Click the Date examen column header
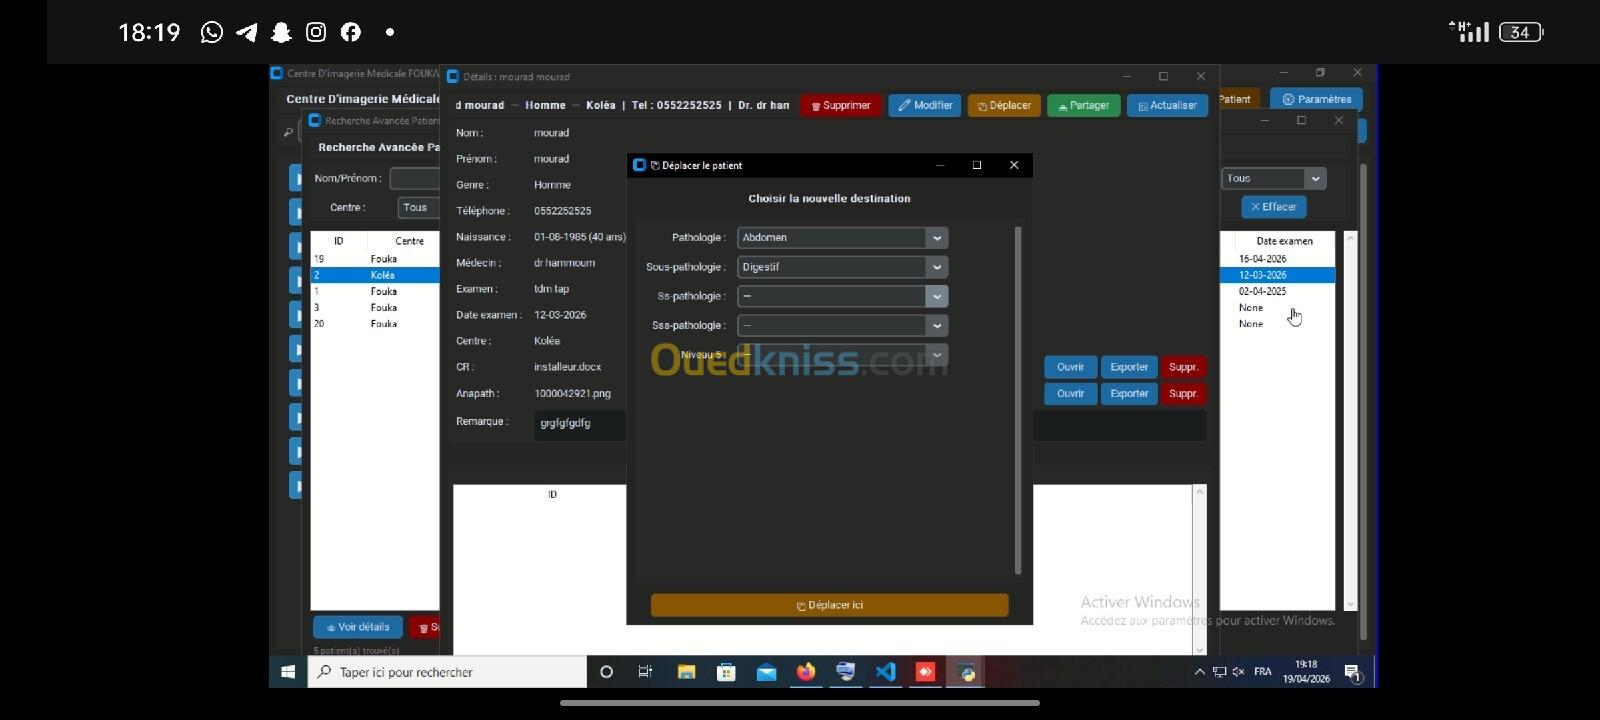This screenshot has width=1600, height=720. 1284,241
